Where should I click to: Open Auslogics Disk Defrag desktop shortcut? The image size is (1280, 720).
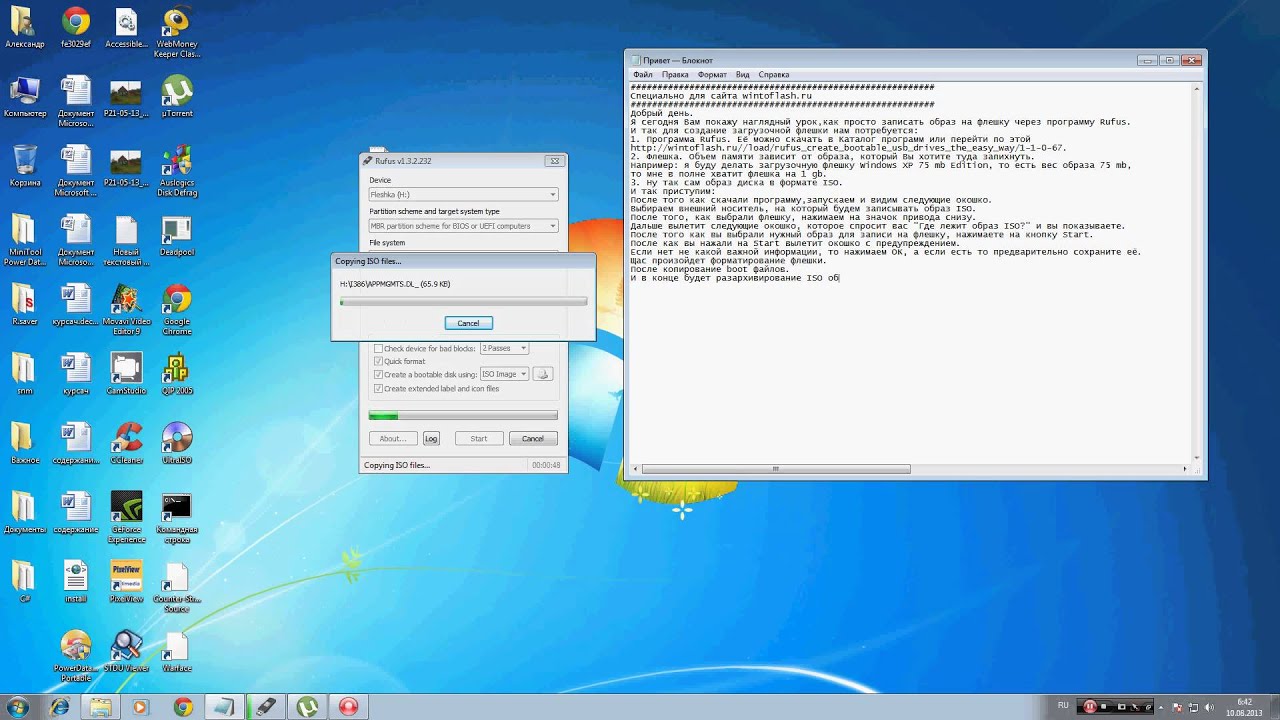[x=177, y=171]
